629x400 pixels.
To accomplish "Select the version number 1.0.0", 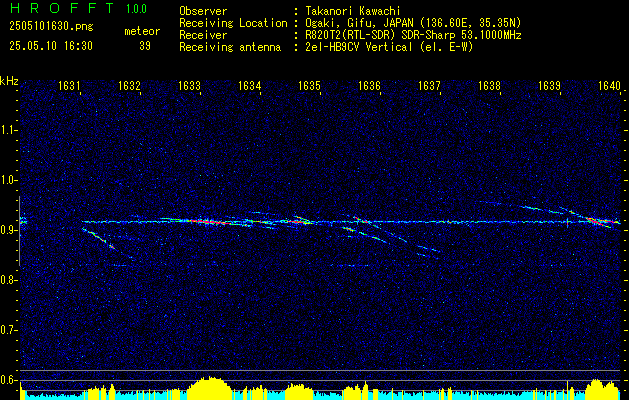I will [136, 8].
